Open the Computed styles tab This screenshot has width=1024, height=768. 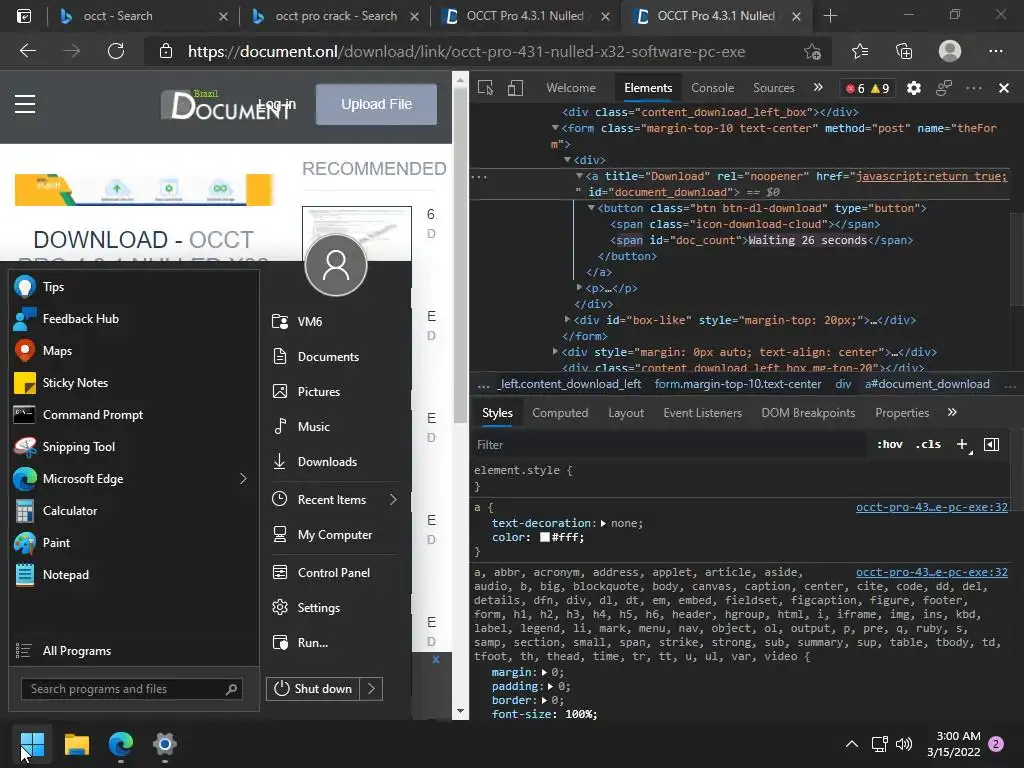click(x=560, y=413)
